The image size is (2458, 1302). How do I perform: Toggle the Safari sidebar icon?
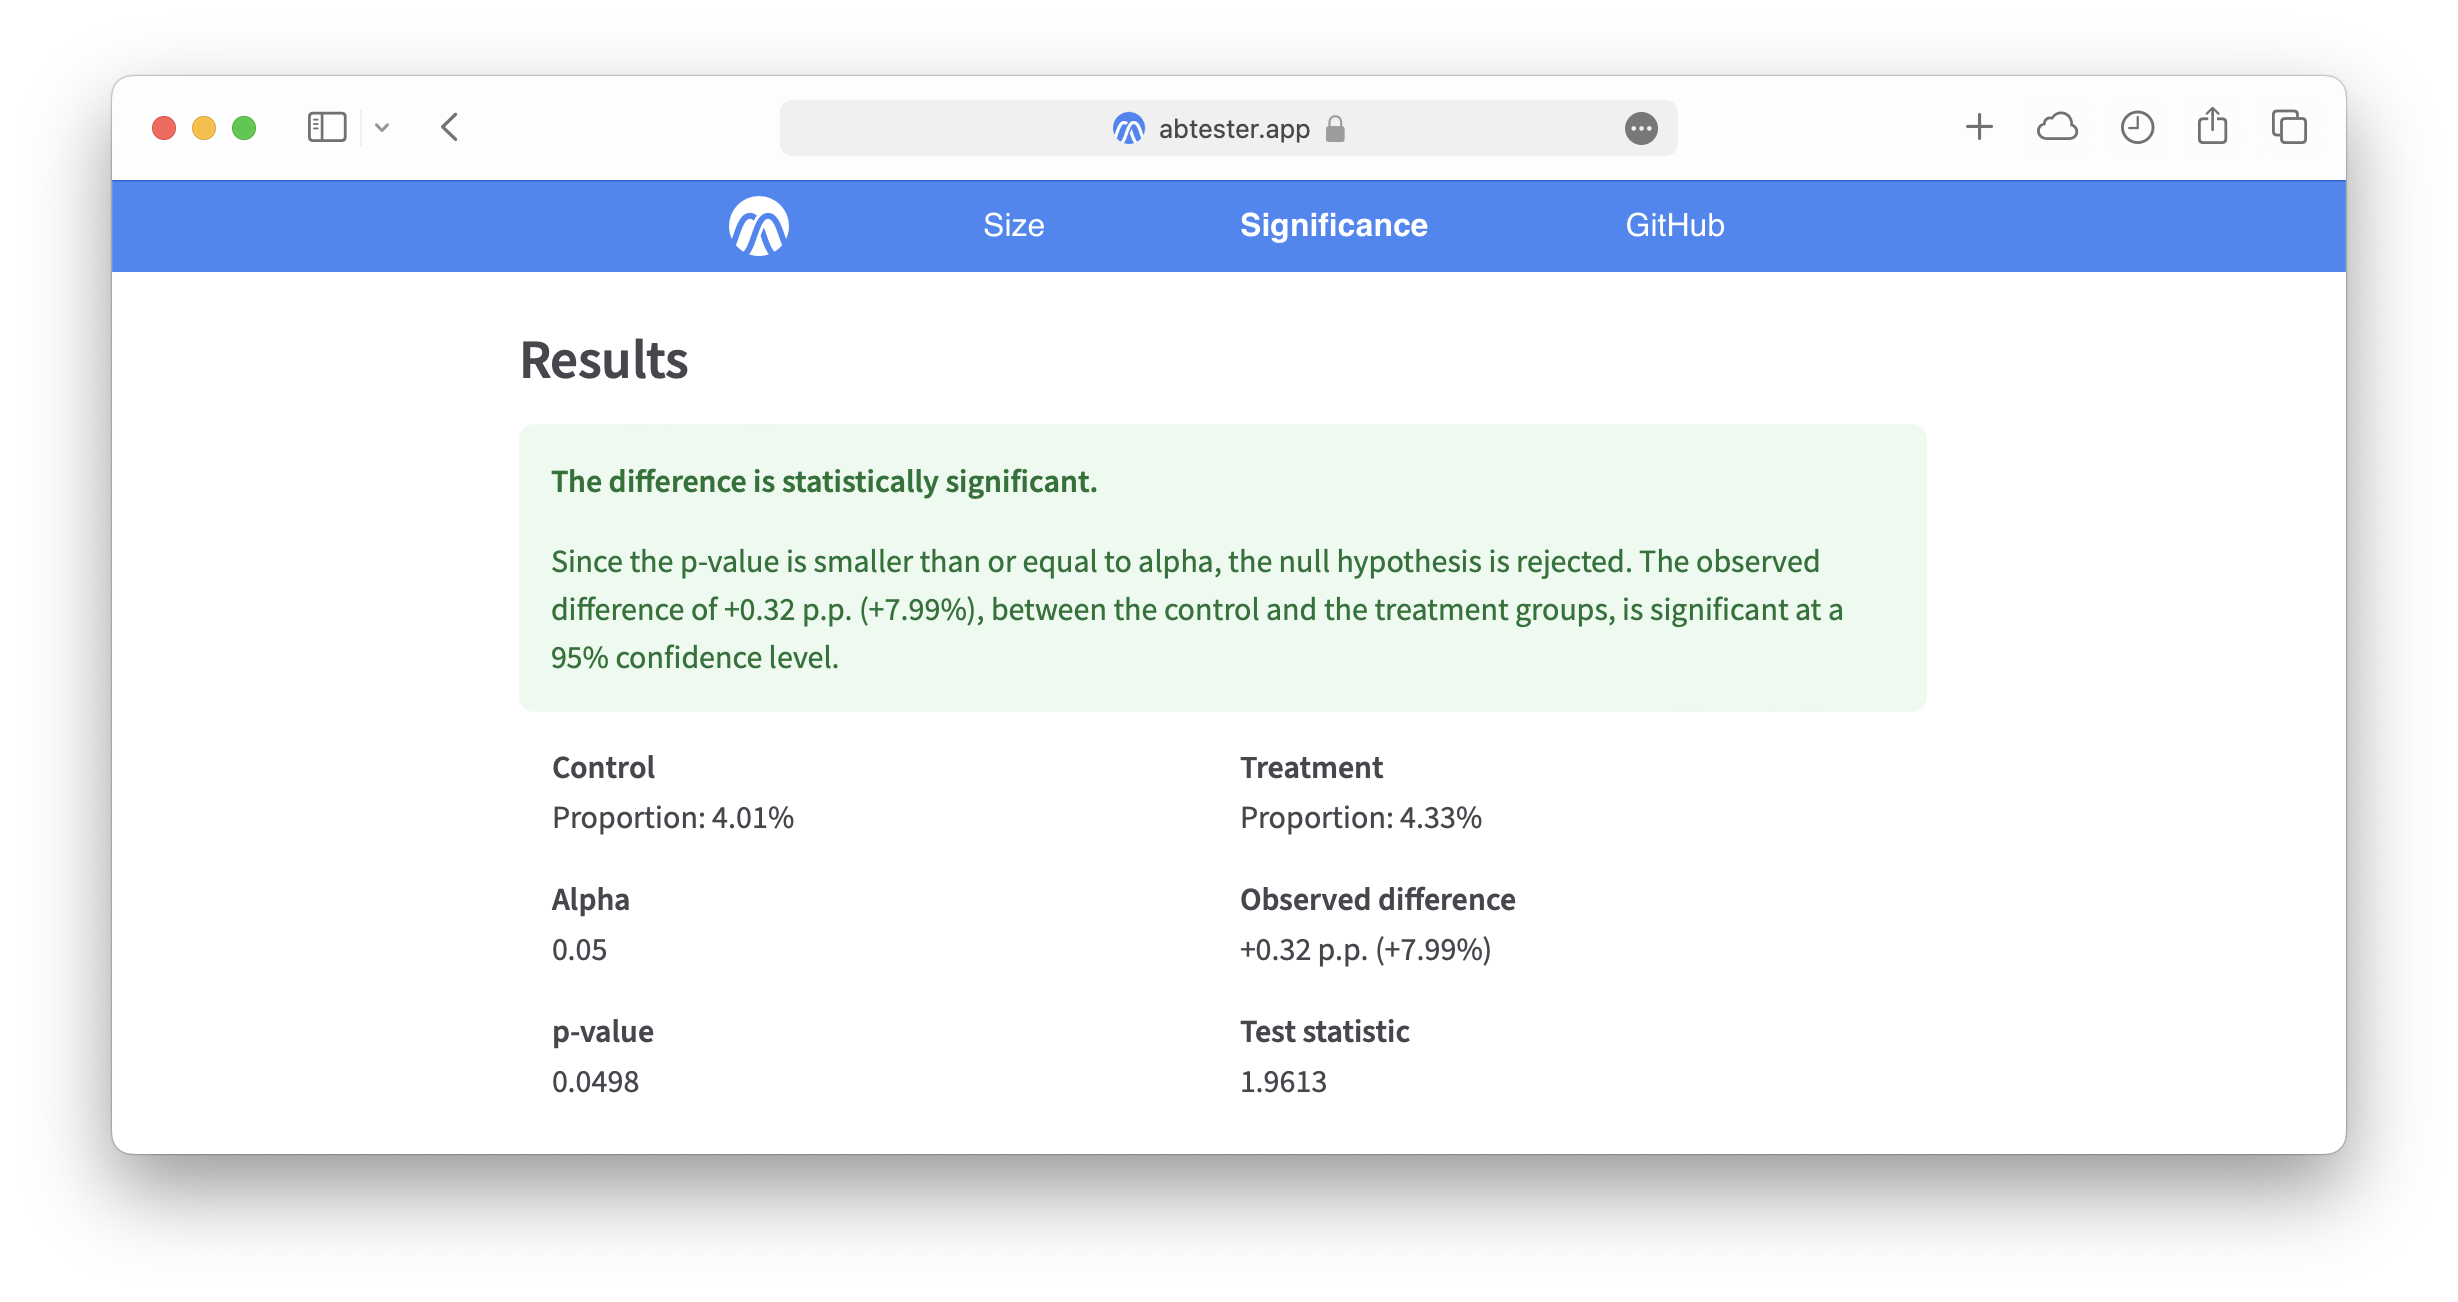[327, 128]
